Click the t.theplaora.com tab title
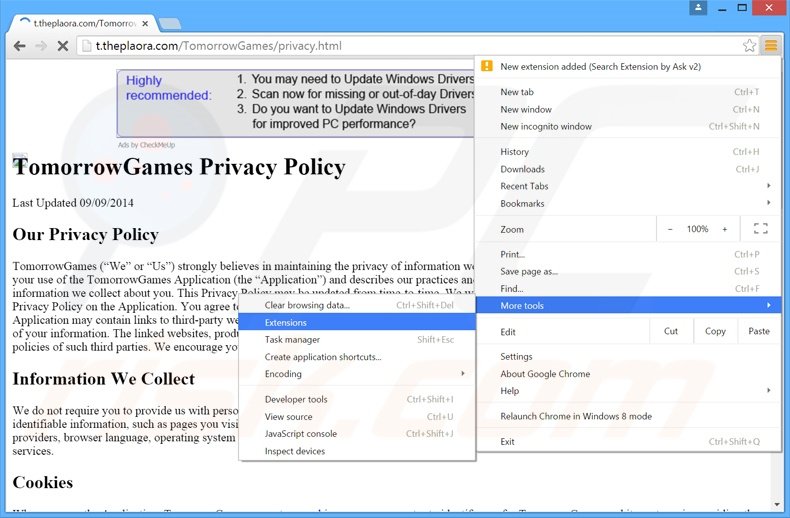The height and width of the screenshot is (518, 790). click(x=84, y=23)
